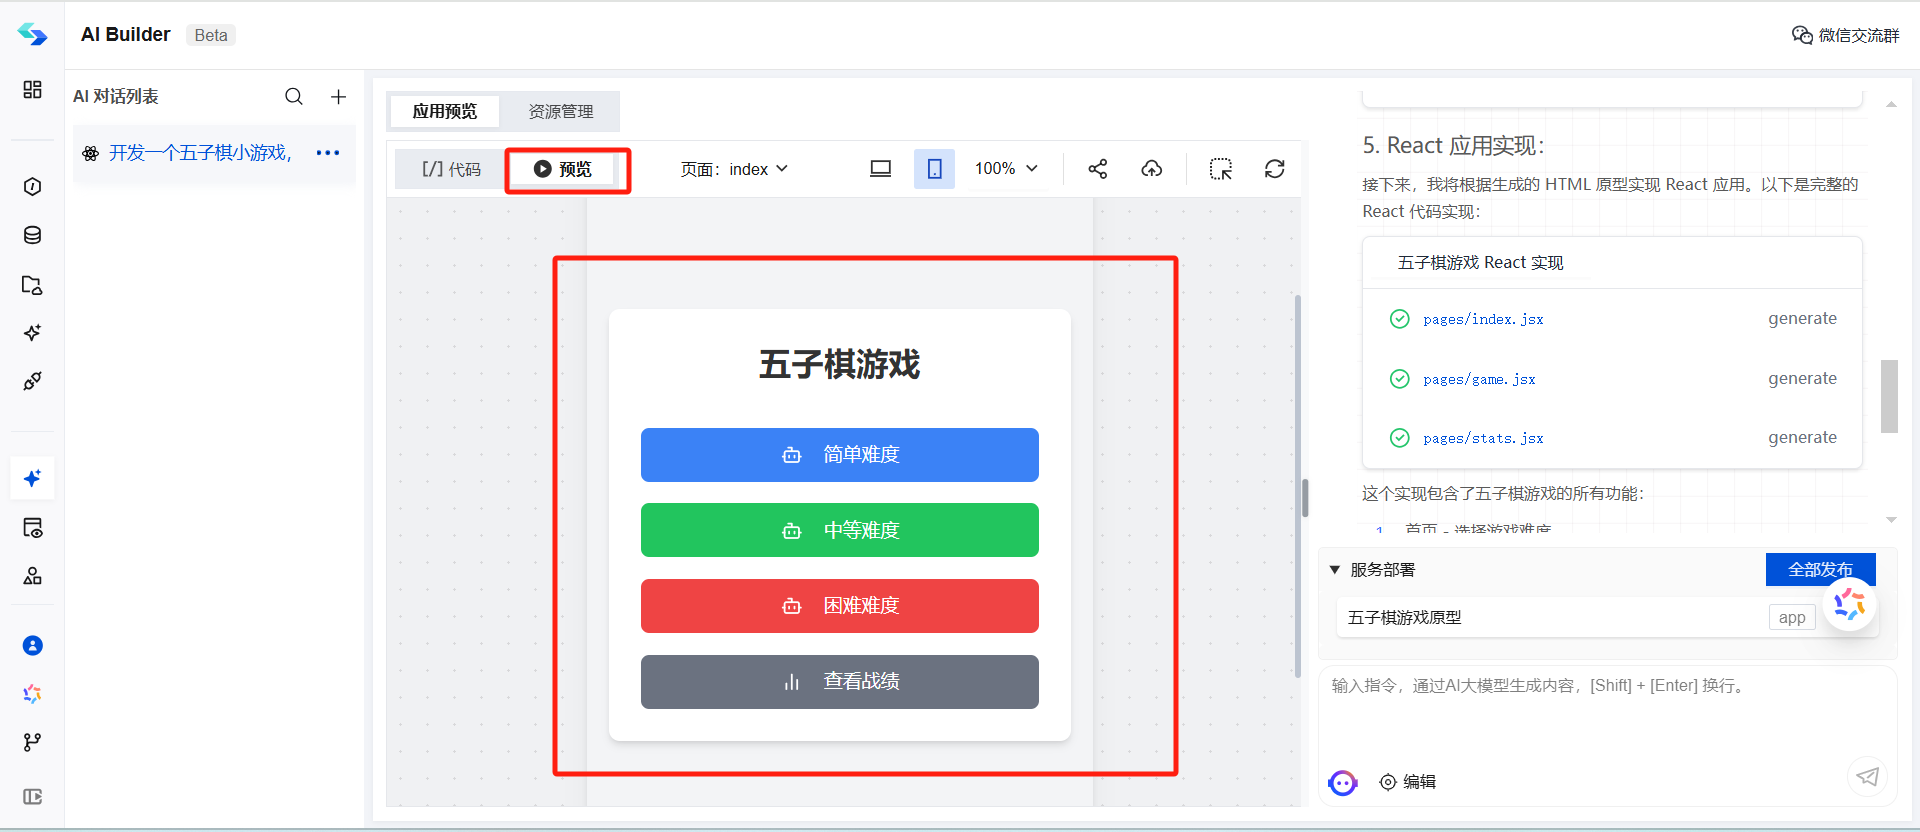
Task: Click the 五子棋游戏 title in preview
Action: coord(840,364)
